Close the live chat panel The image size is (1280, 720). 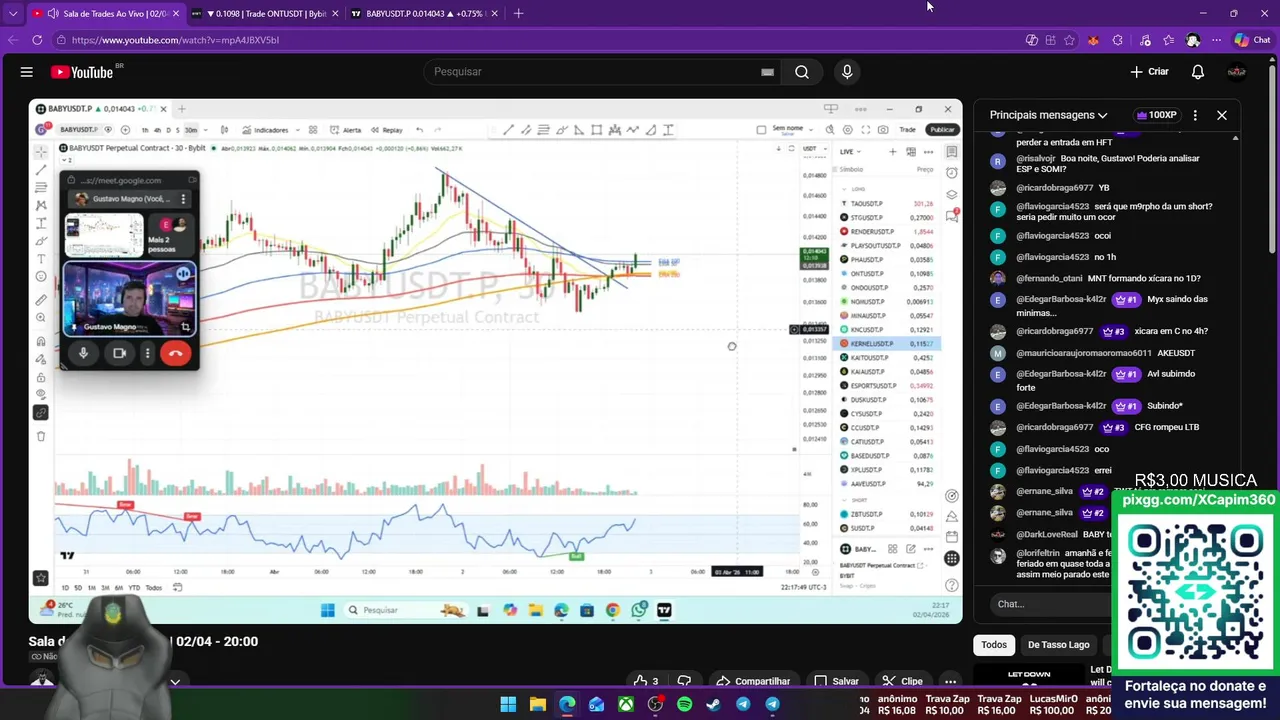pyautogui.click(x=1221, y=115)
